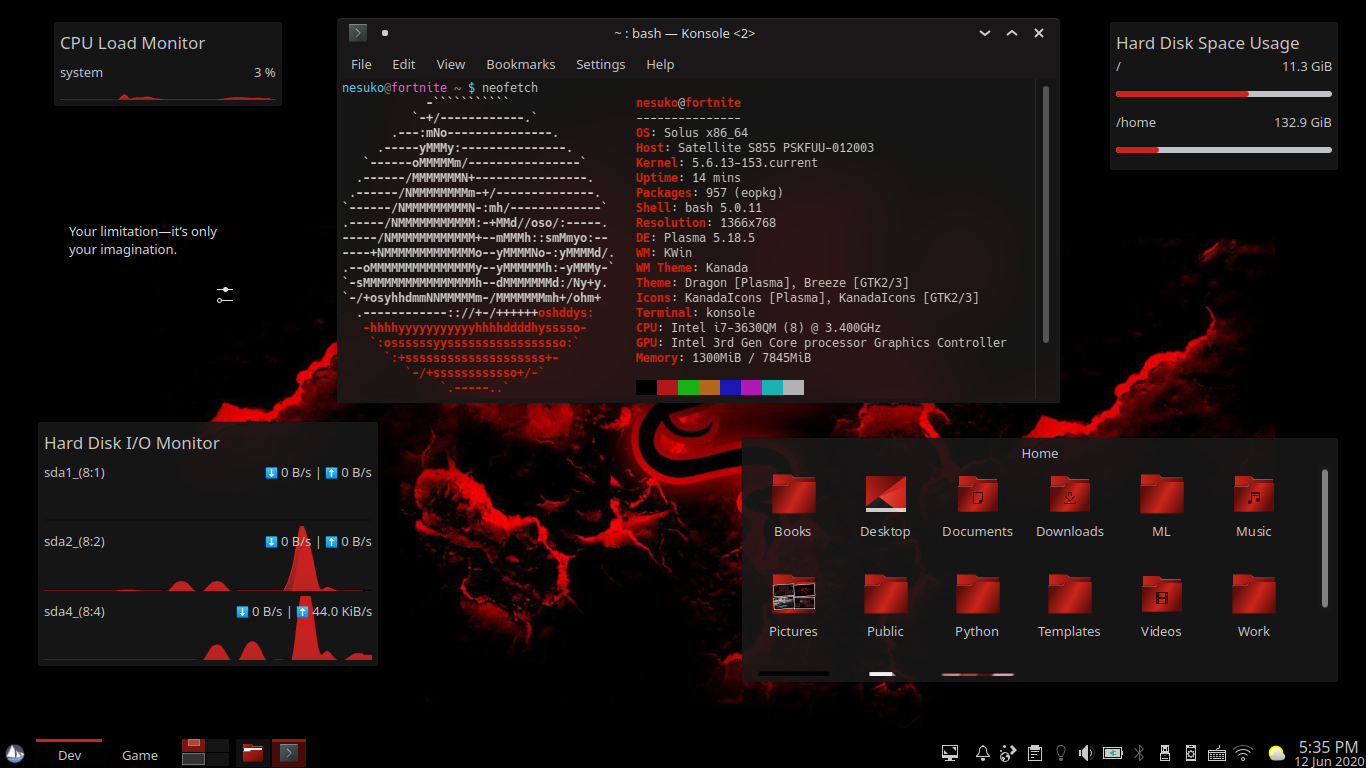Screen dimensions: 1366x768
Task: Open the Public folder
Action: point(885,606)
